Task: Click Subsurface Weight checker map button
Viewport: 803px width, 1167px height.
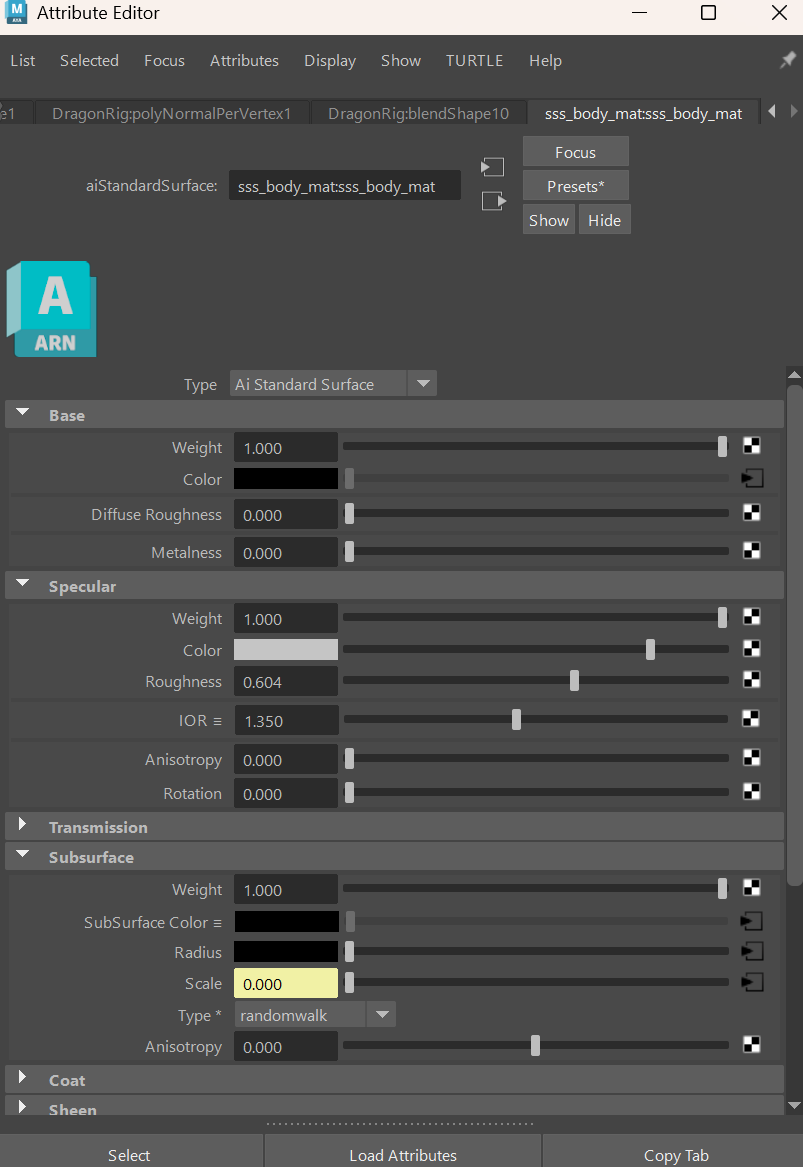Action: pyautogui.click(x=752, y=888)
